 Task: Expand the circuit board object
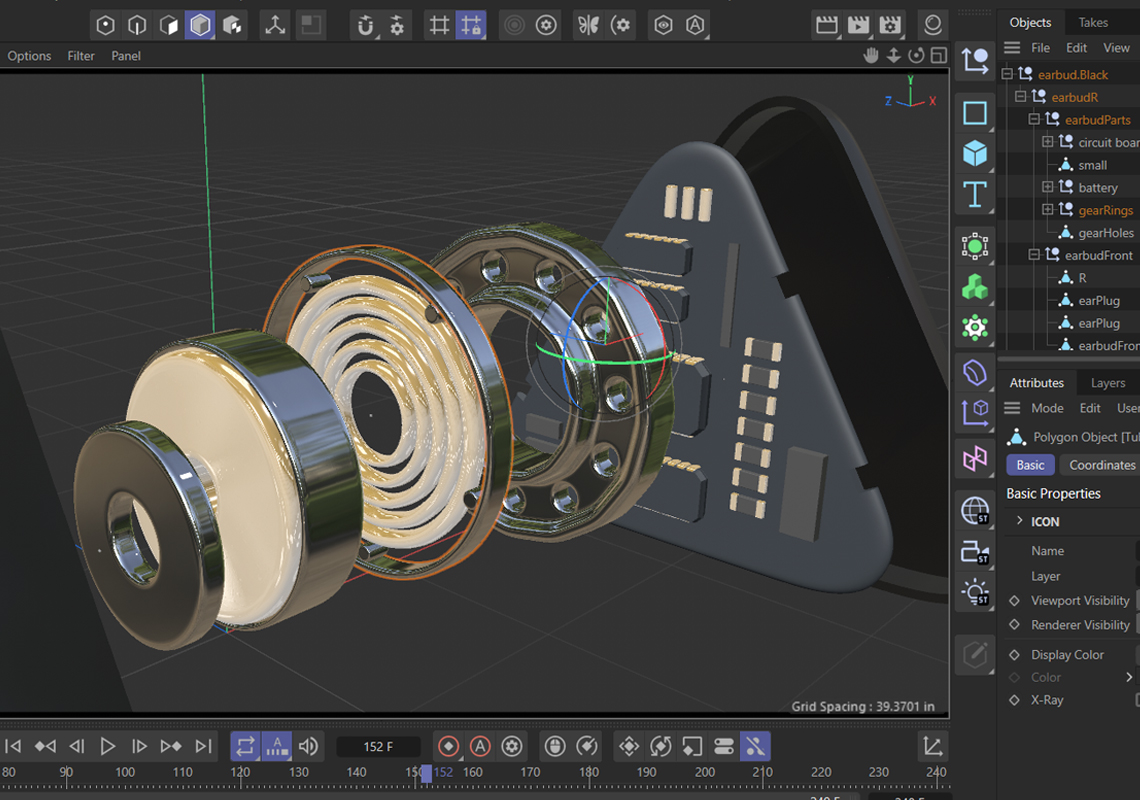(1048, 142)
